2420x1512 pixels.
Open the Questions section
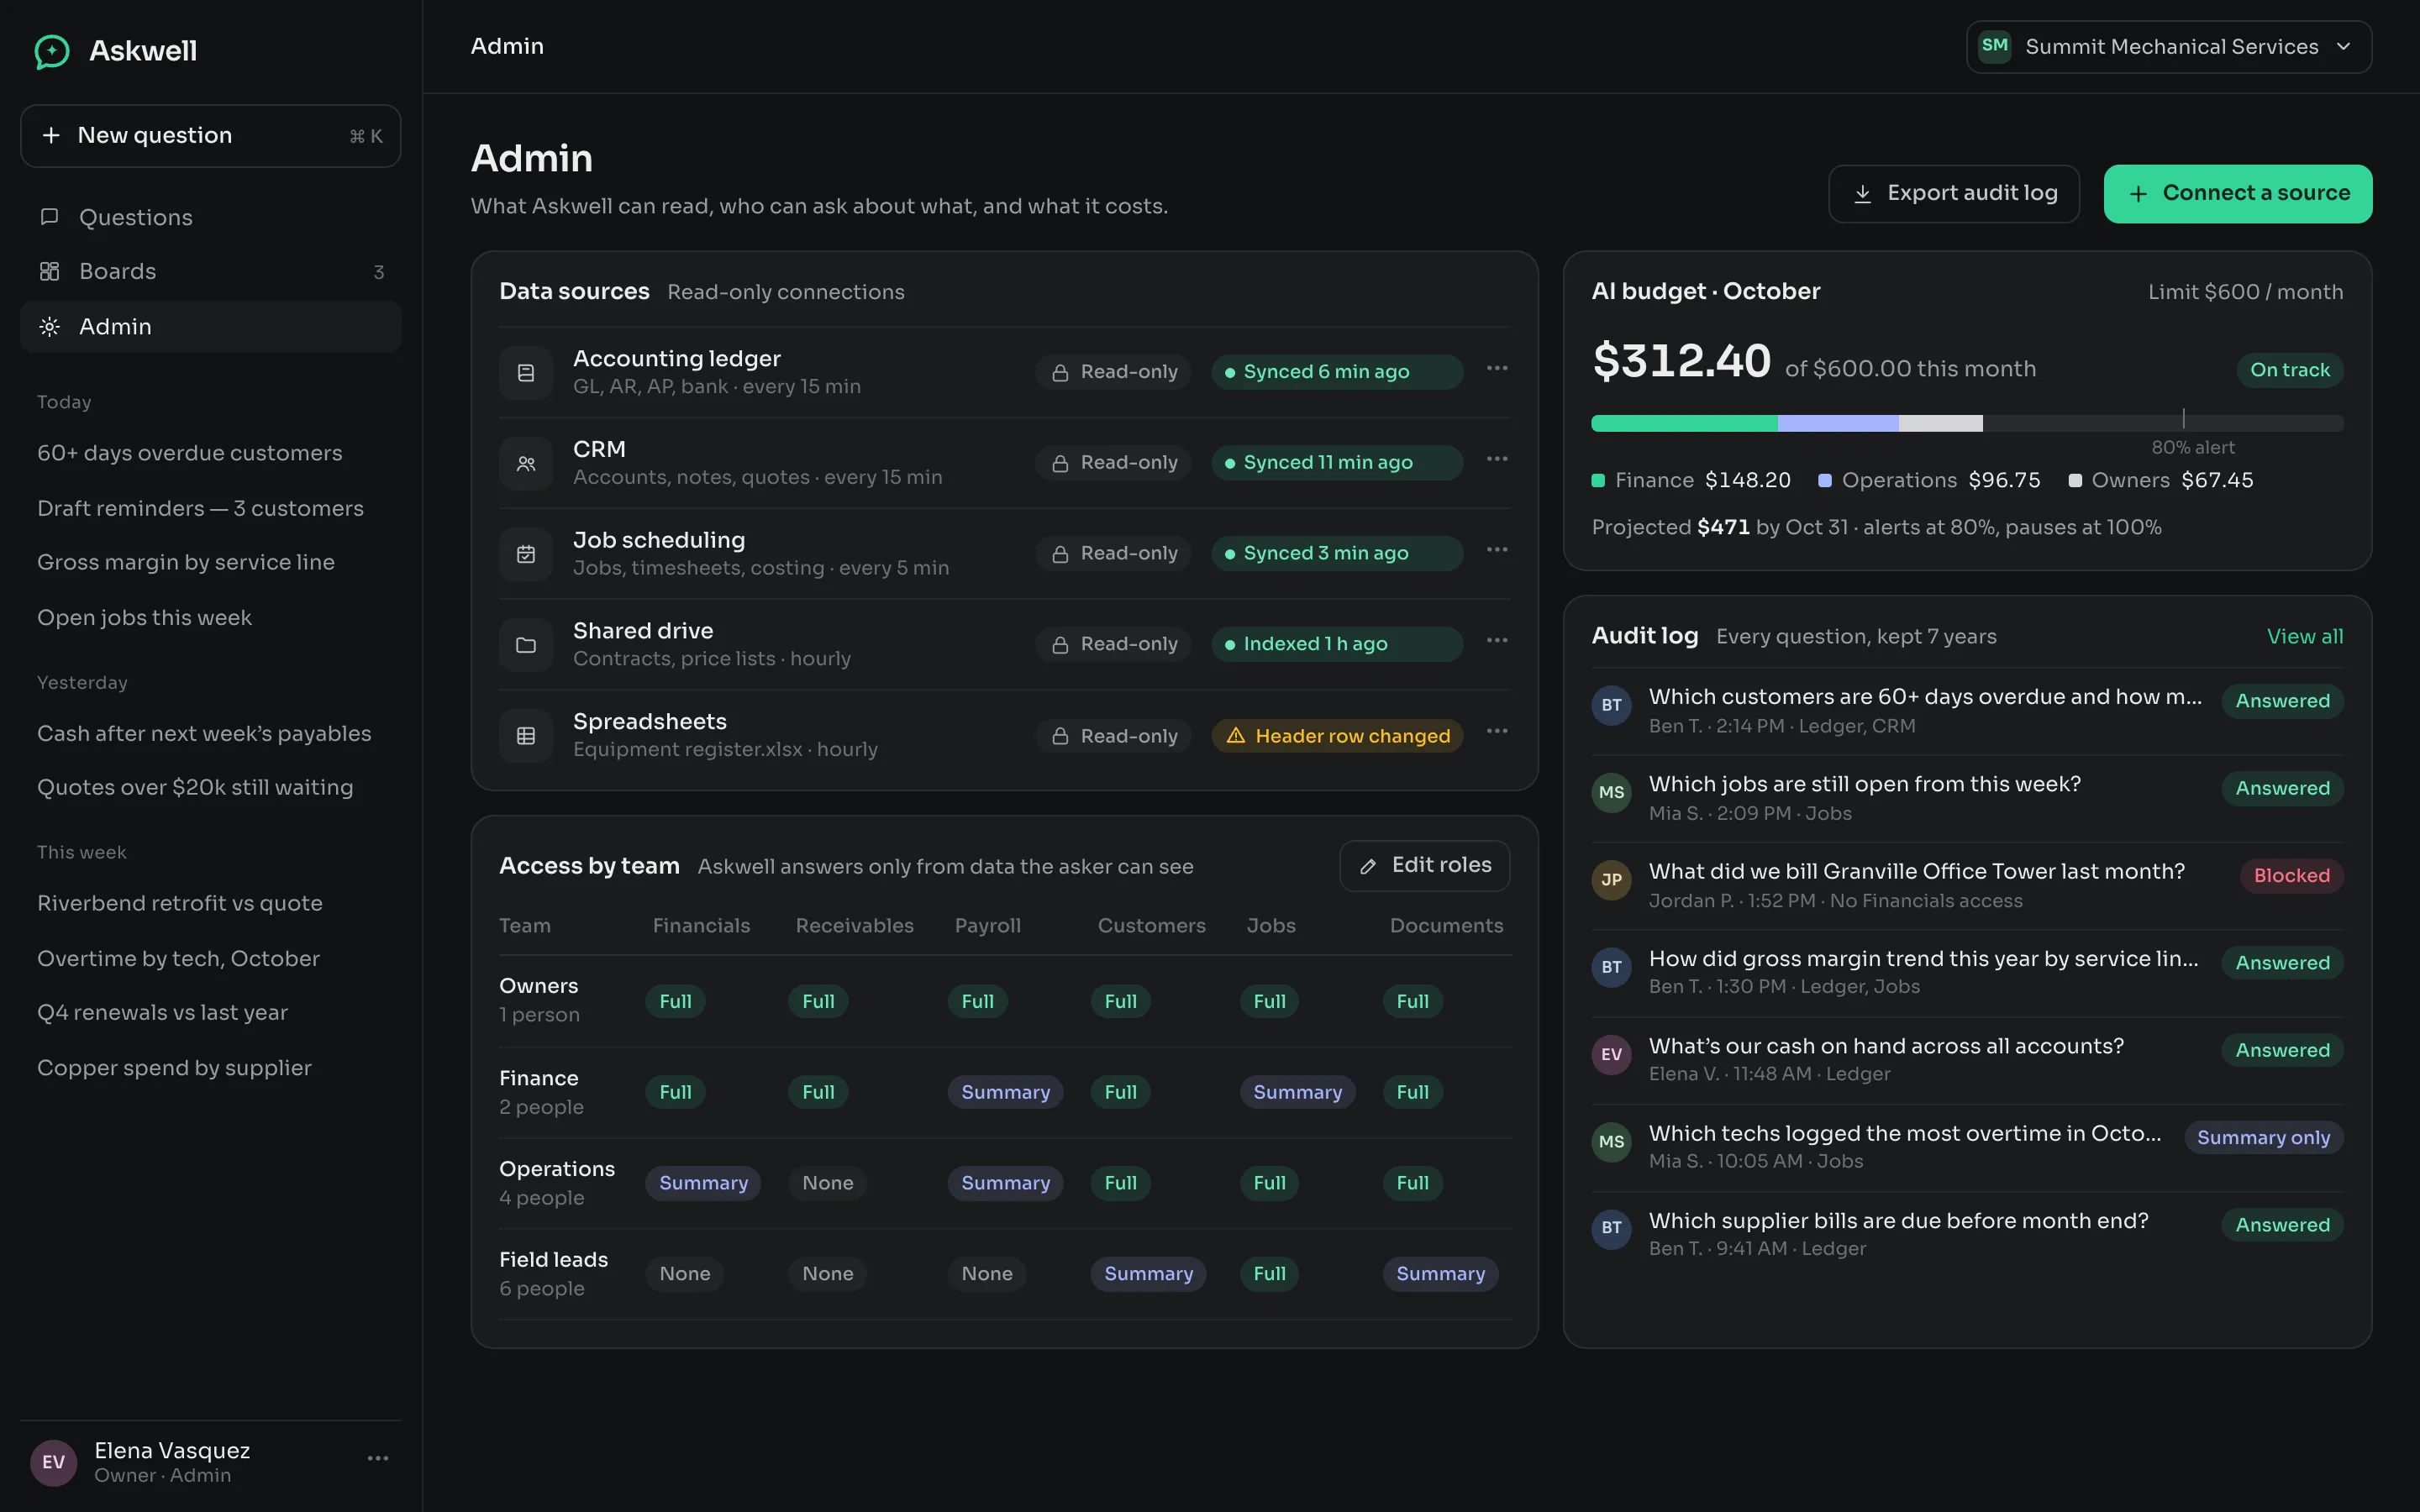coord(211,217)
